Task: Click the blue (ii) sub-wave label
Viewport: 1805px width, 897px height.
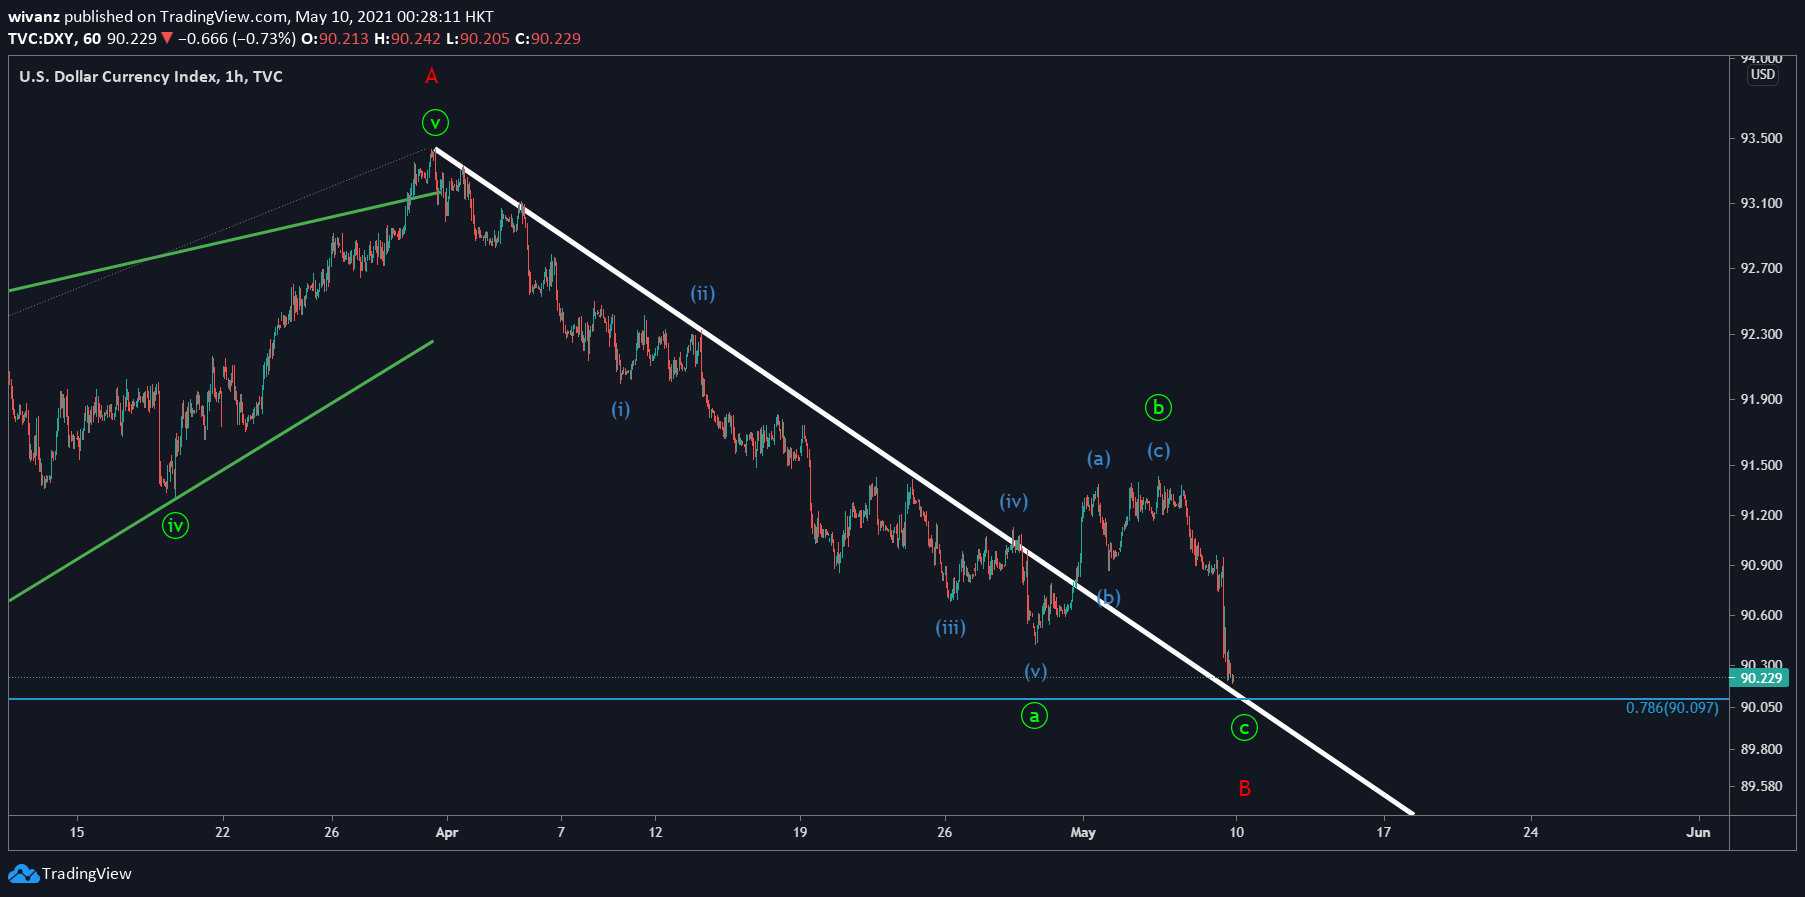Action: pos(703,294)
